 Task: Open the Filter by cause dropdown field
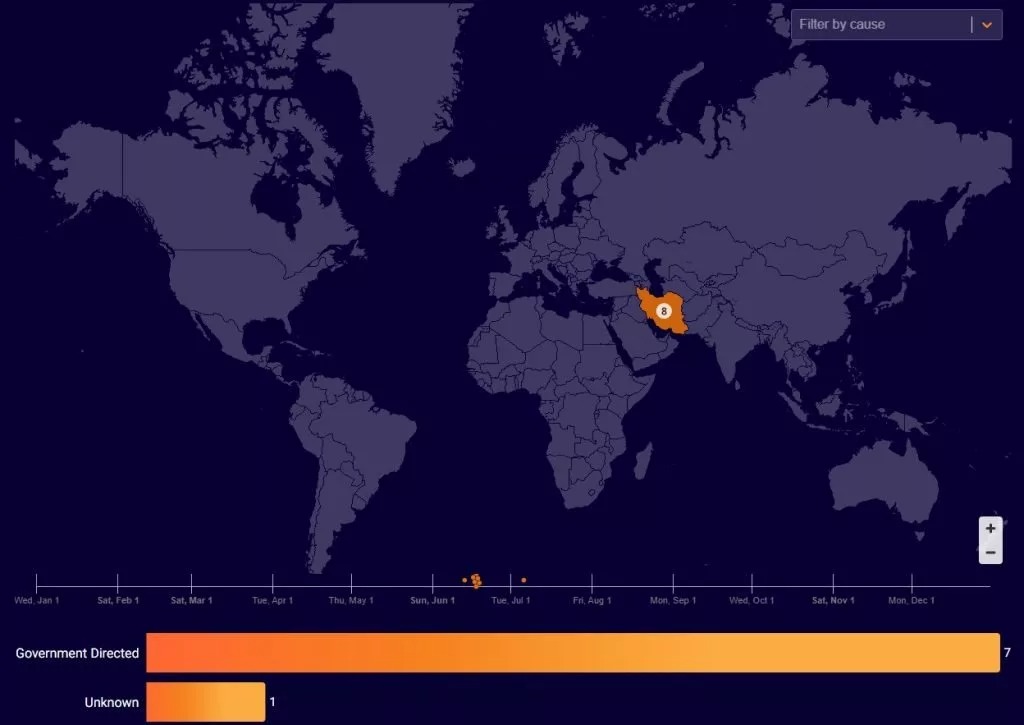coord(880,25)
